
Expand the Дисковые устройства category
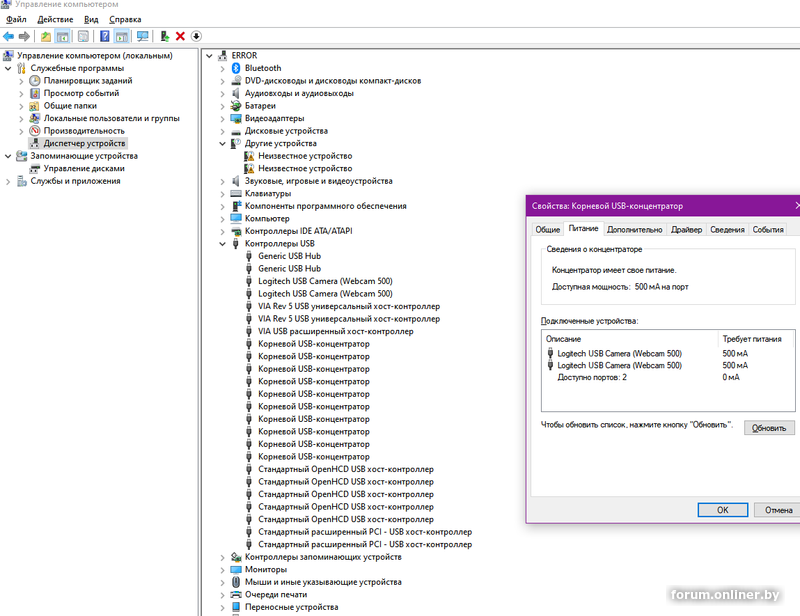[222, 131]
